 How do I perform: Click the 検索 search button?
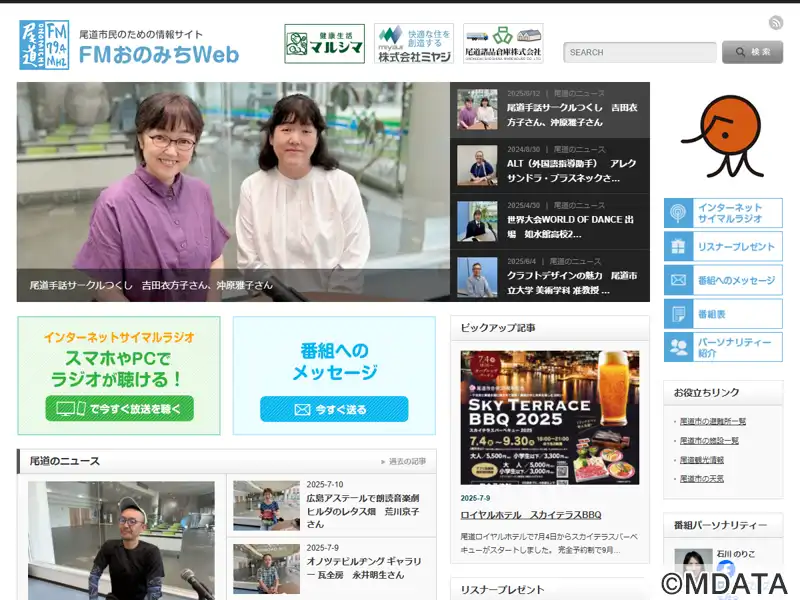pos(753,52)
